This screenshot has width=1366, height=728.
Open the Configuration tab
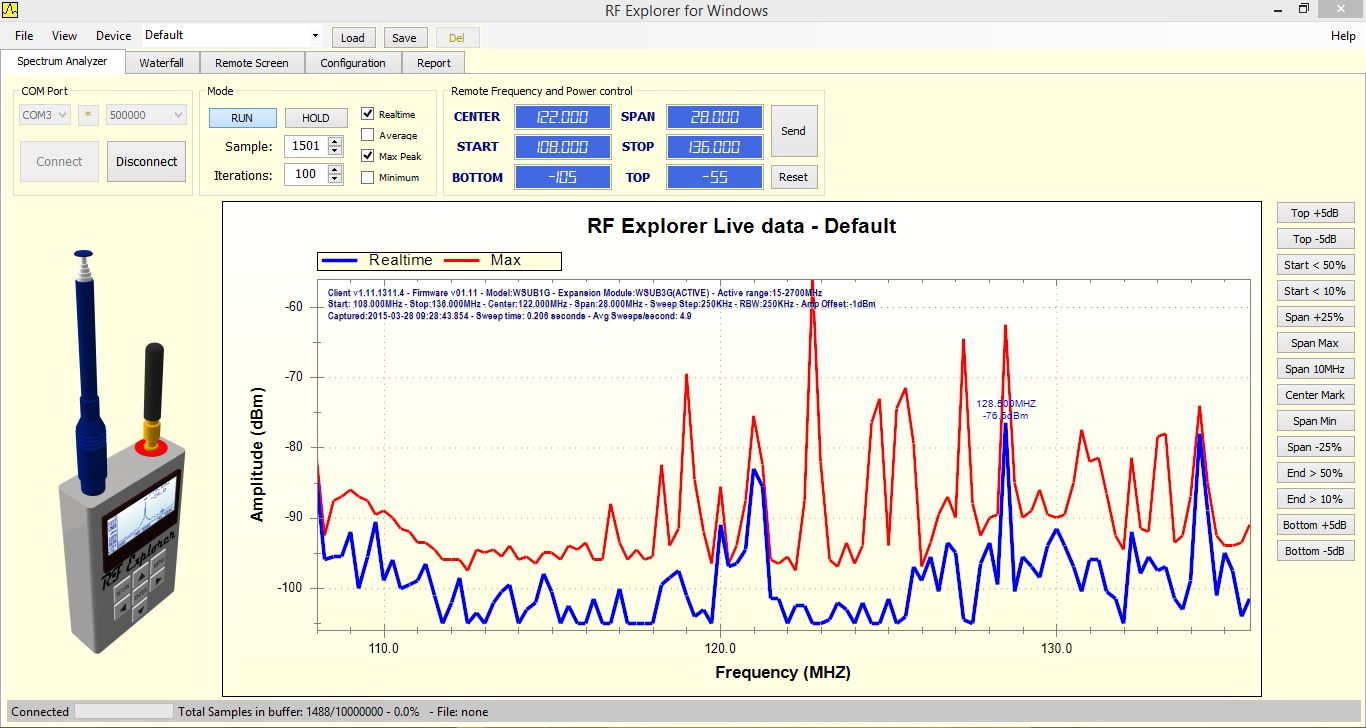click(x=353, y=63)
